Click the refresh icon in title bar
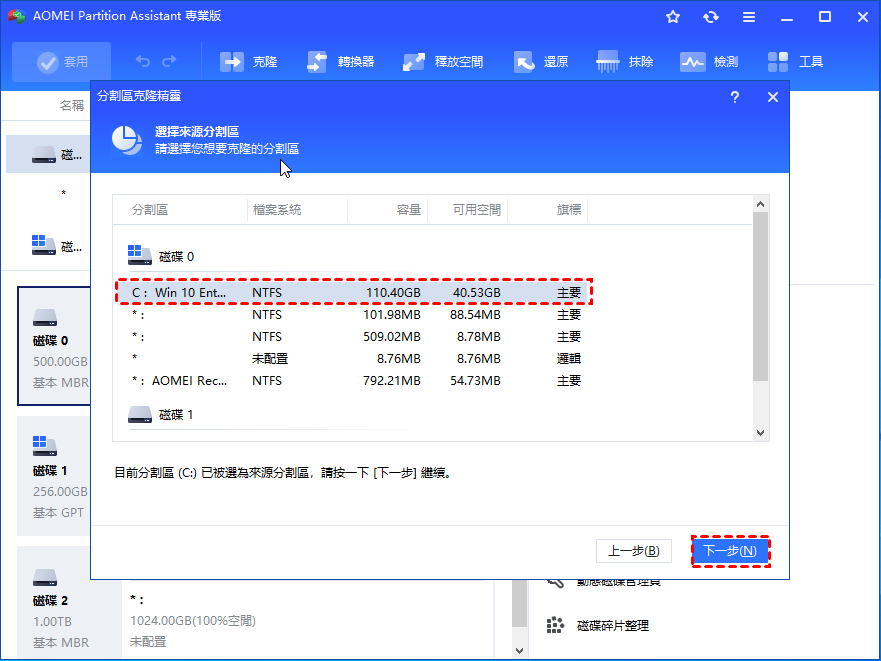Viewport: 881px width, 661px height. click(x=711, y=17)
